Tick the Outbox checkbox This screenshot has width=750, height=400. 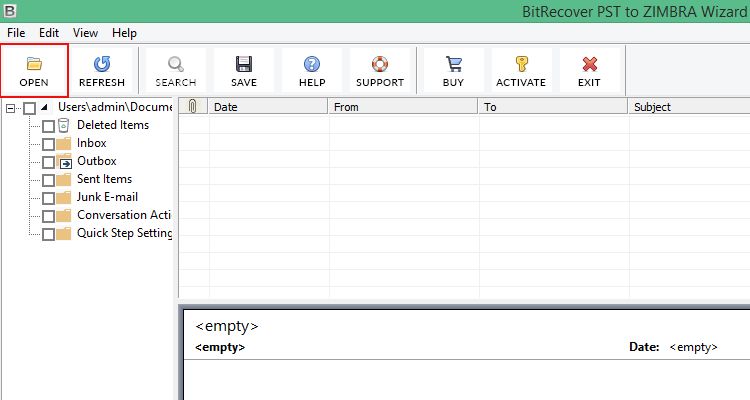click(48, 162)
